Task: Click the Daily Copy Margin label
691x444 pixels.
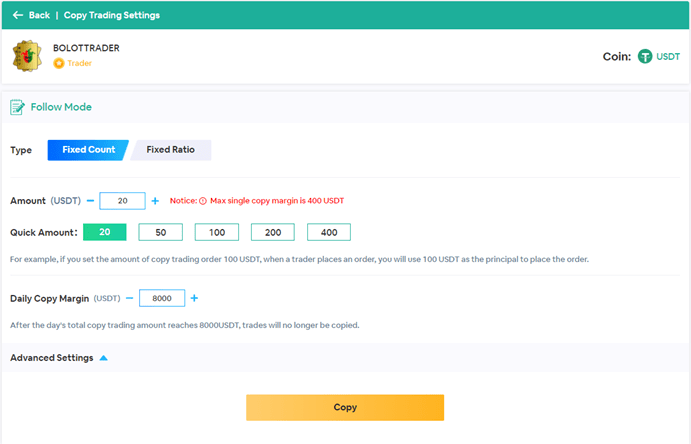Action: [49, 299]
